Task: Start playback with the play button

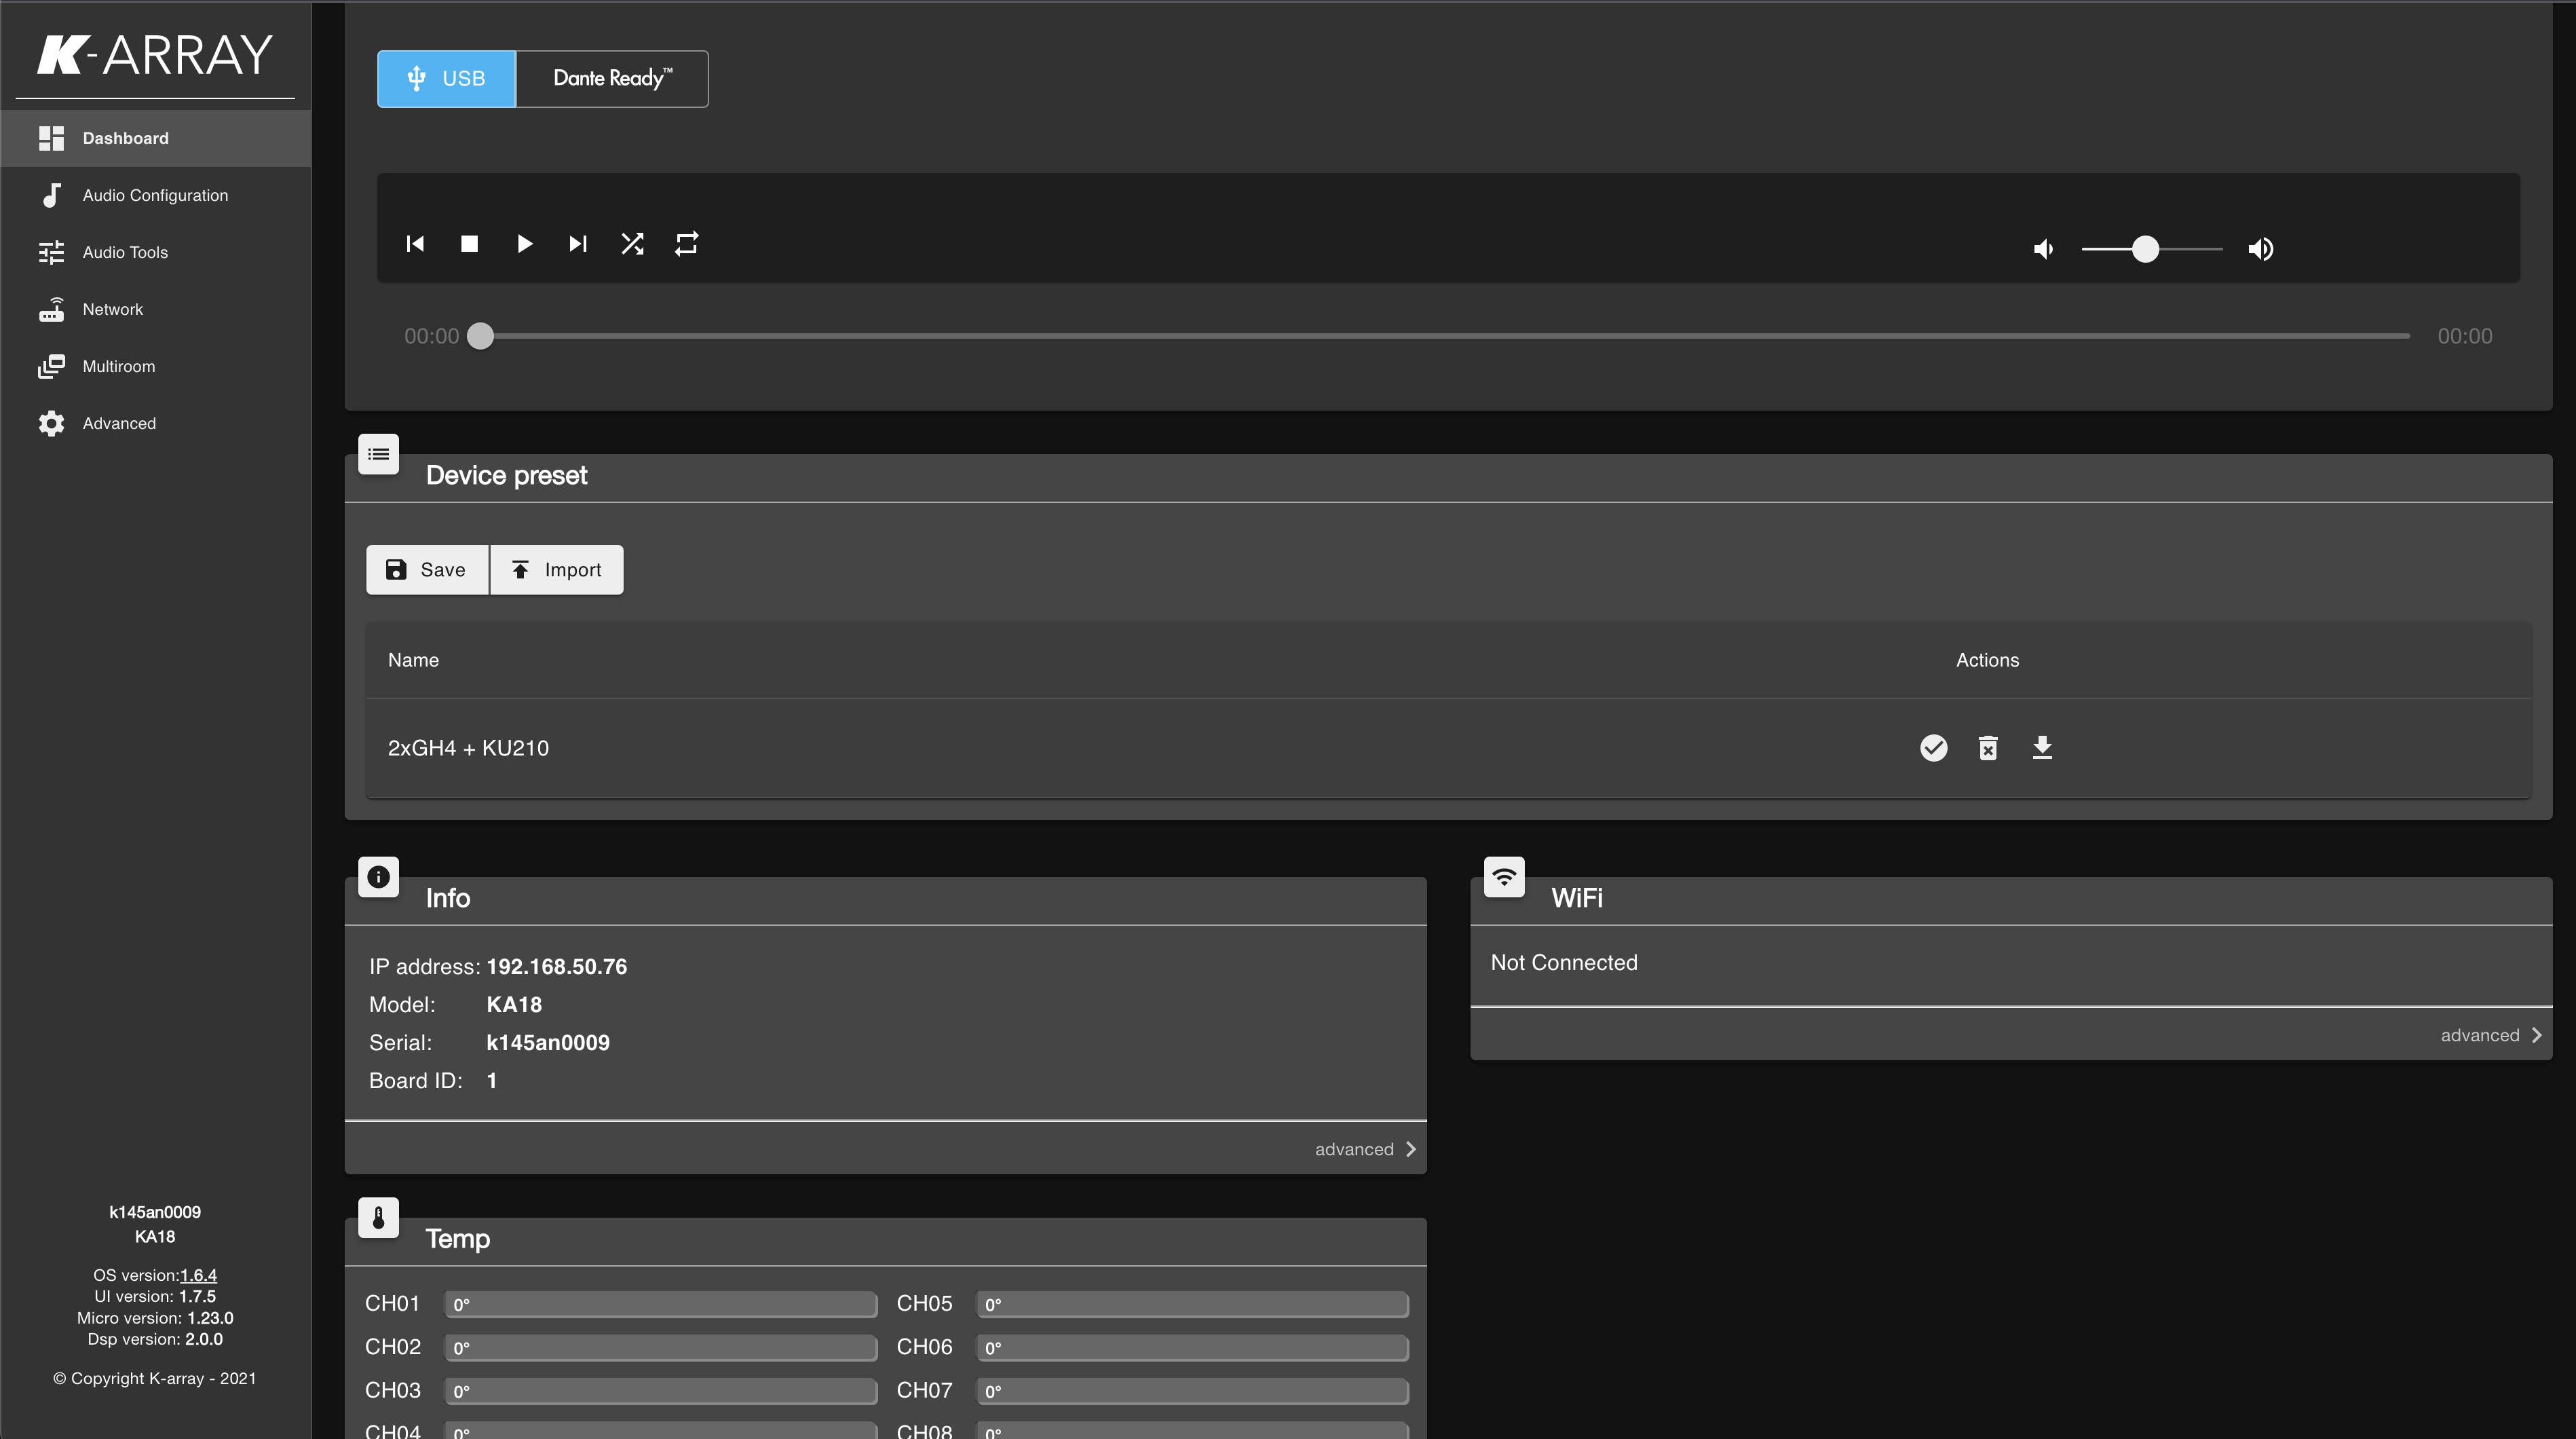Action: click(x=524, y=244)
